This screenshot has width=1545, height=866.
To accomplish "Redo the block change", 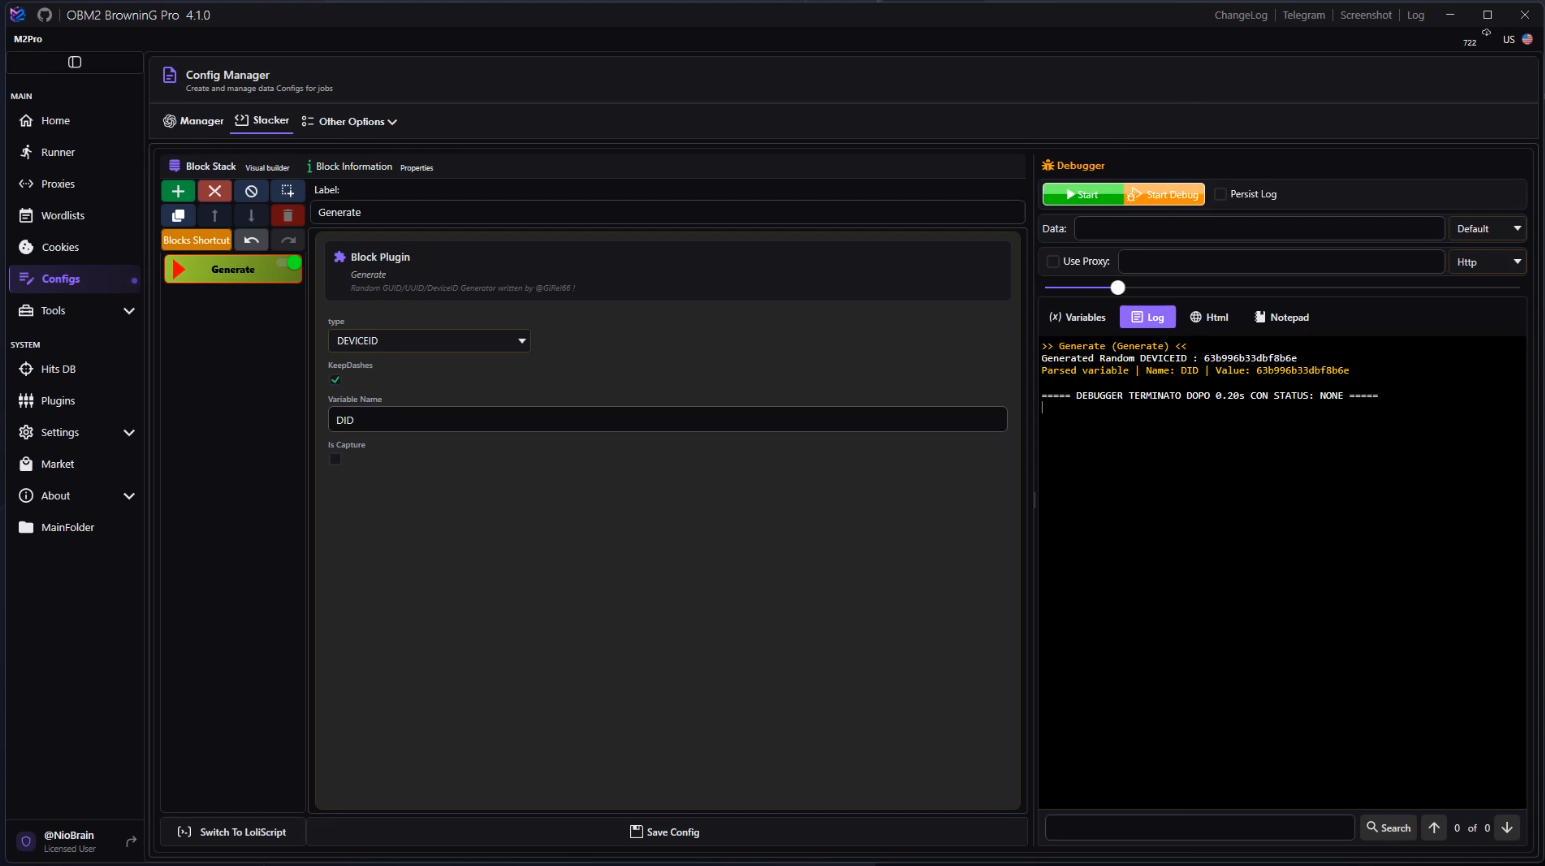I will [288, 240].
